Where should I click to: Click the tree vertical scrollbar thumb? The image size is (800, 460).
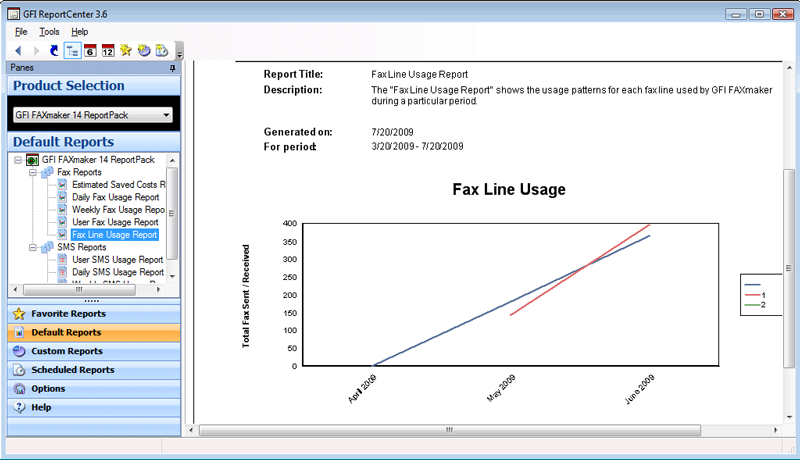(172, 213)
